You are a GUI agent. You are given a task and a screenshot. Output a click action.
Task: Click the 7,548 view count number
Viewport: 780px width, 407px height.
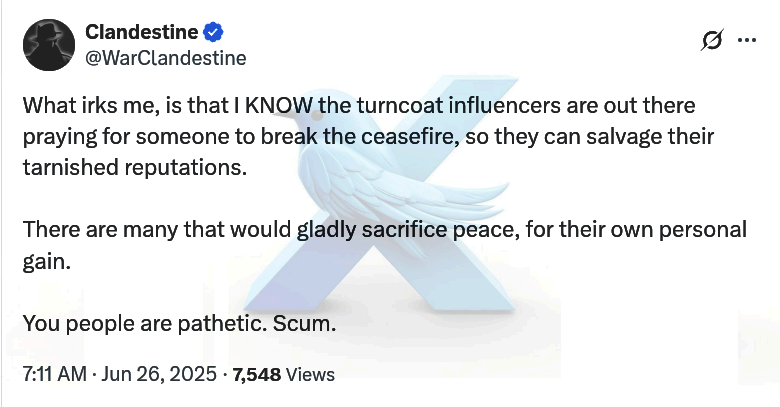tap(256, 375)
